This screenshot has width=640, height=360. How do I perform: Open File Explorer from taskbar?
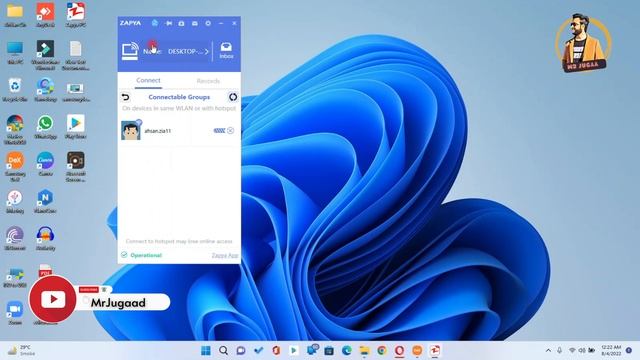[364, 351]
